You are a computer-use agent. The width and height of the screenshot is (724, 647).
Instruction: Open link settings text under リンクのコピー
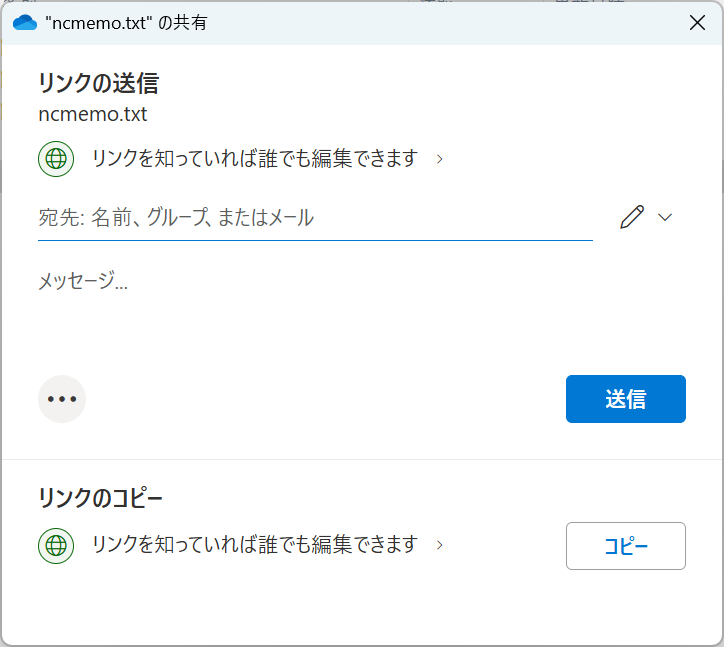point(255,545)
